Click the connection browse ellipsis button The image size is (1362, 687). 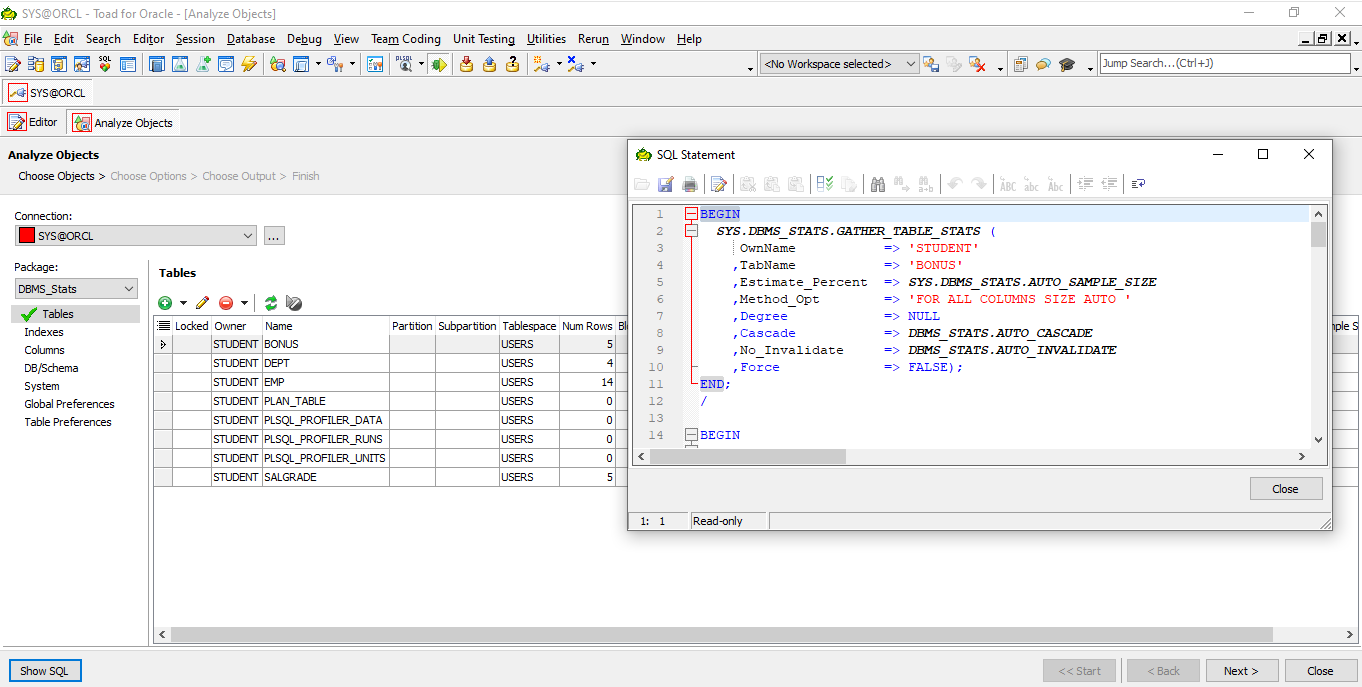275,236
